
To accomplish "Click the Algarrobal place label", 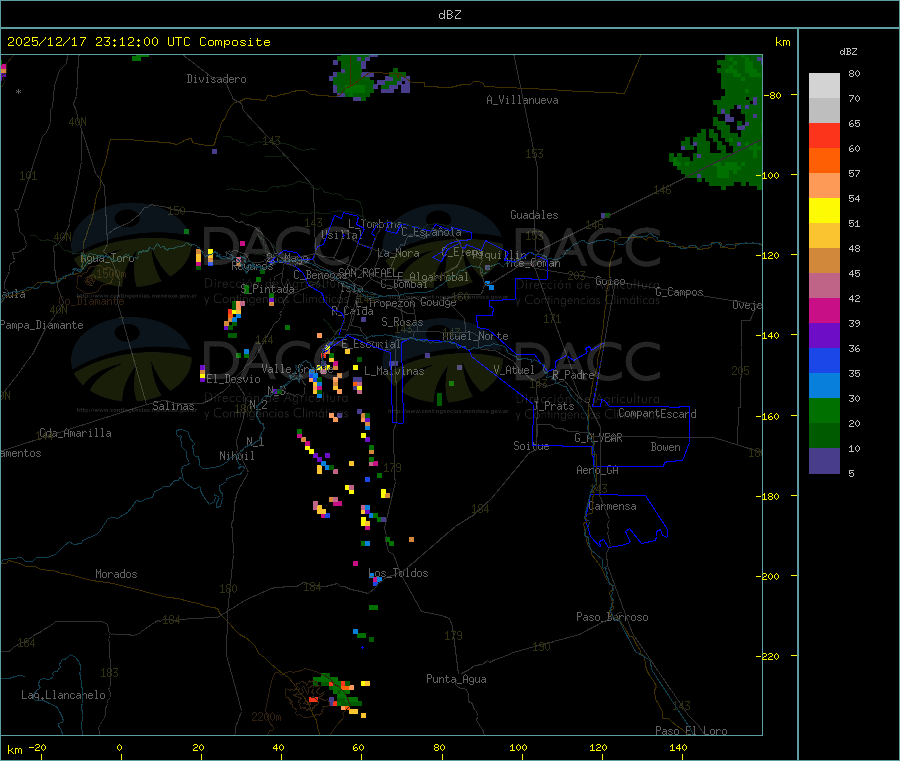I will click(x=439, y=277).
